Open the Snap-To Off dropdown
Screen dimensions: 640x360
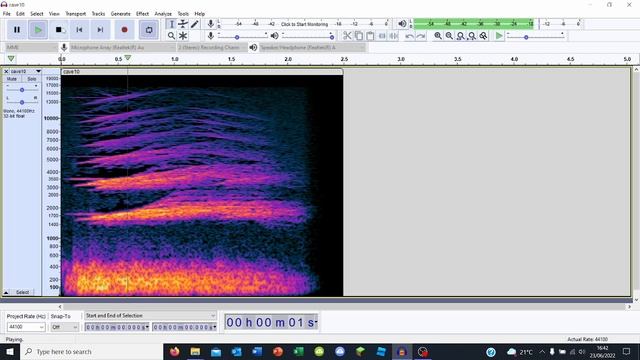click(64, 327)
